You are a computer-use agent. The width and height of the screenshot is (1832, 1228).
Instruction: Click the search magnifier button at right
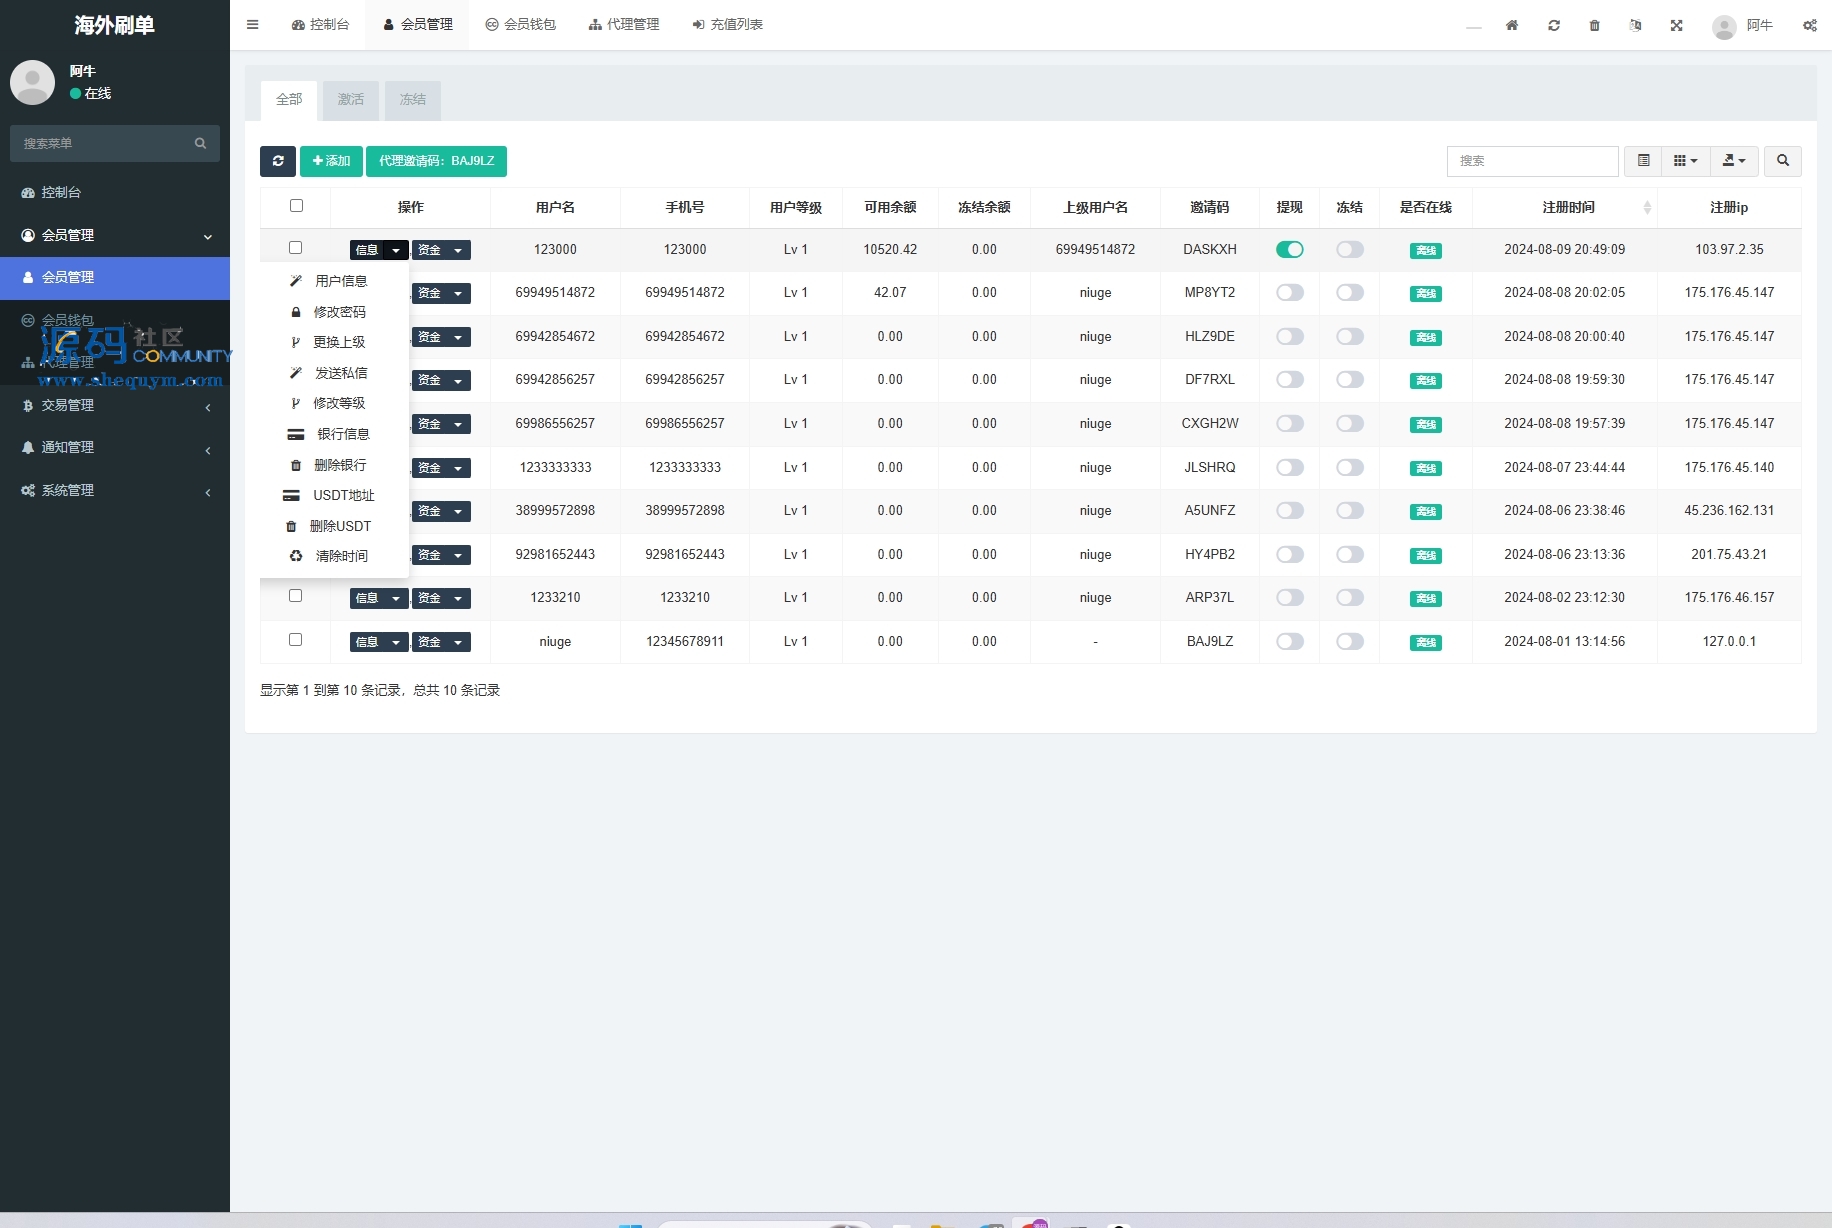point(1782,161)
